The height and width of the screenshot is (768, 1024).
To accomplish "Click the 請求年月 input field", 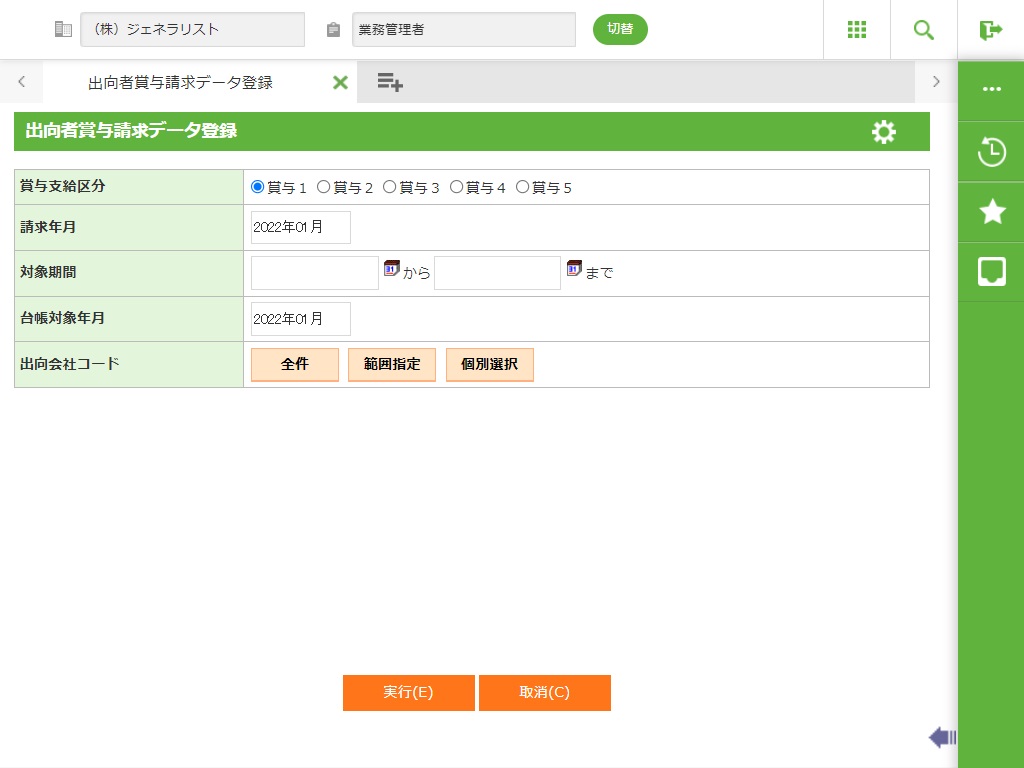I will (300, 227).
